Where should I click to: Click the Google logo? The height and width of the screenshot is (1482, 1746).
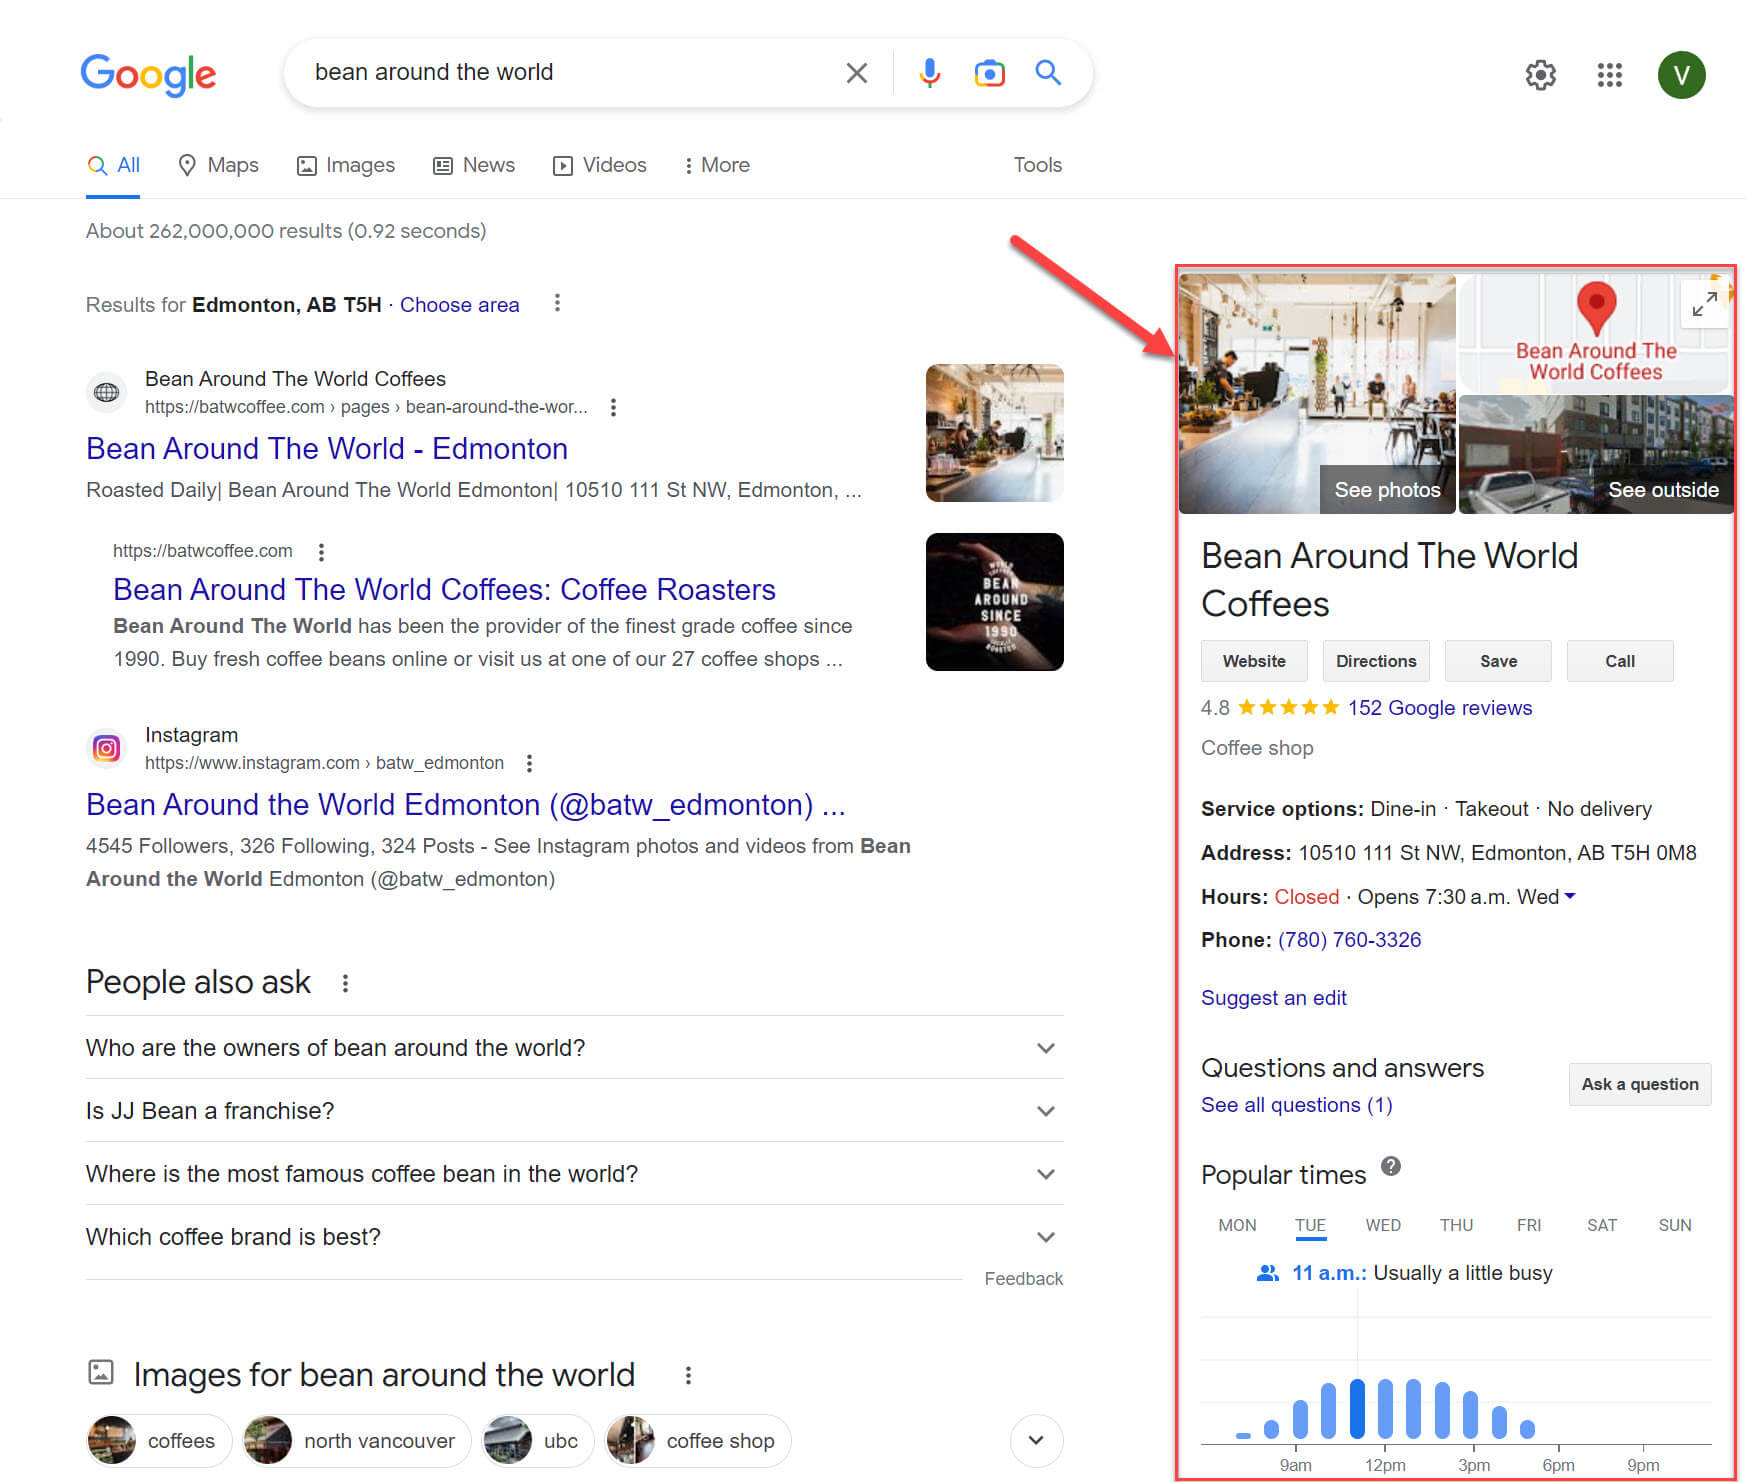(148, 74)
